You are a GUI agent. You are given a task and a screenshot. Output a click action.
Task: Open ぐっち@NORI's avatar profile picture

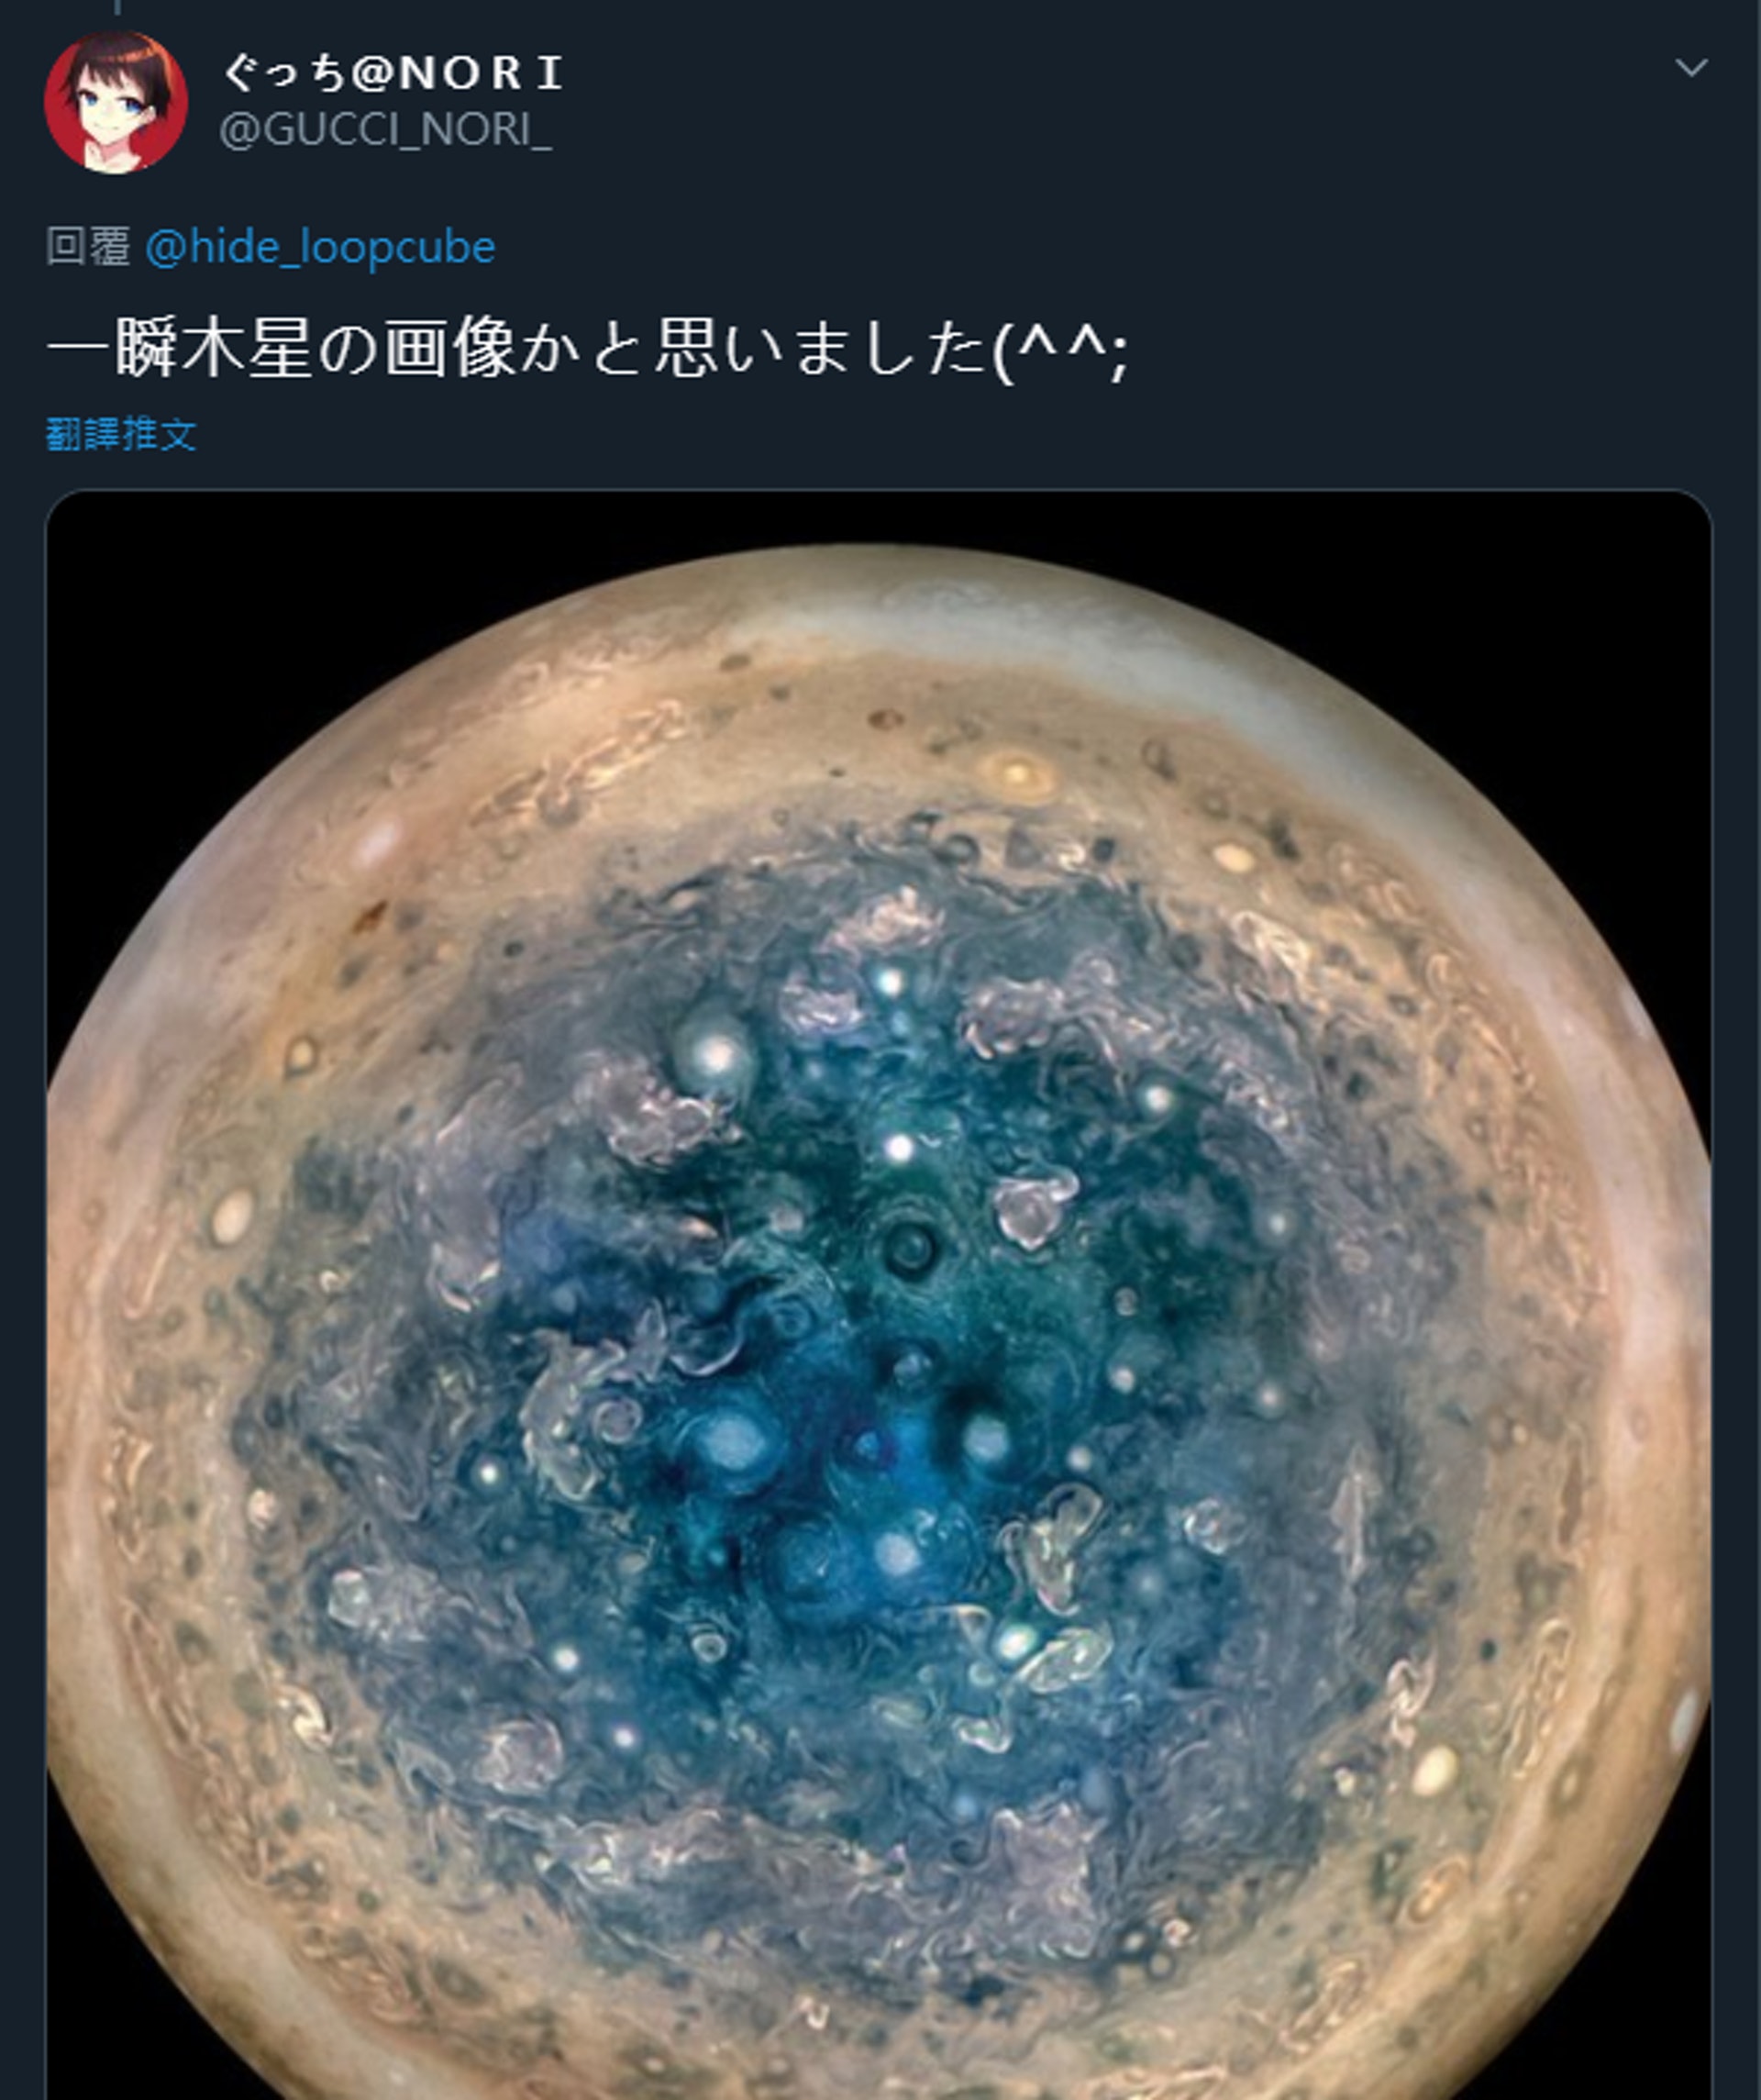click(x=116, y=102)
